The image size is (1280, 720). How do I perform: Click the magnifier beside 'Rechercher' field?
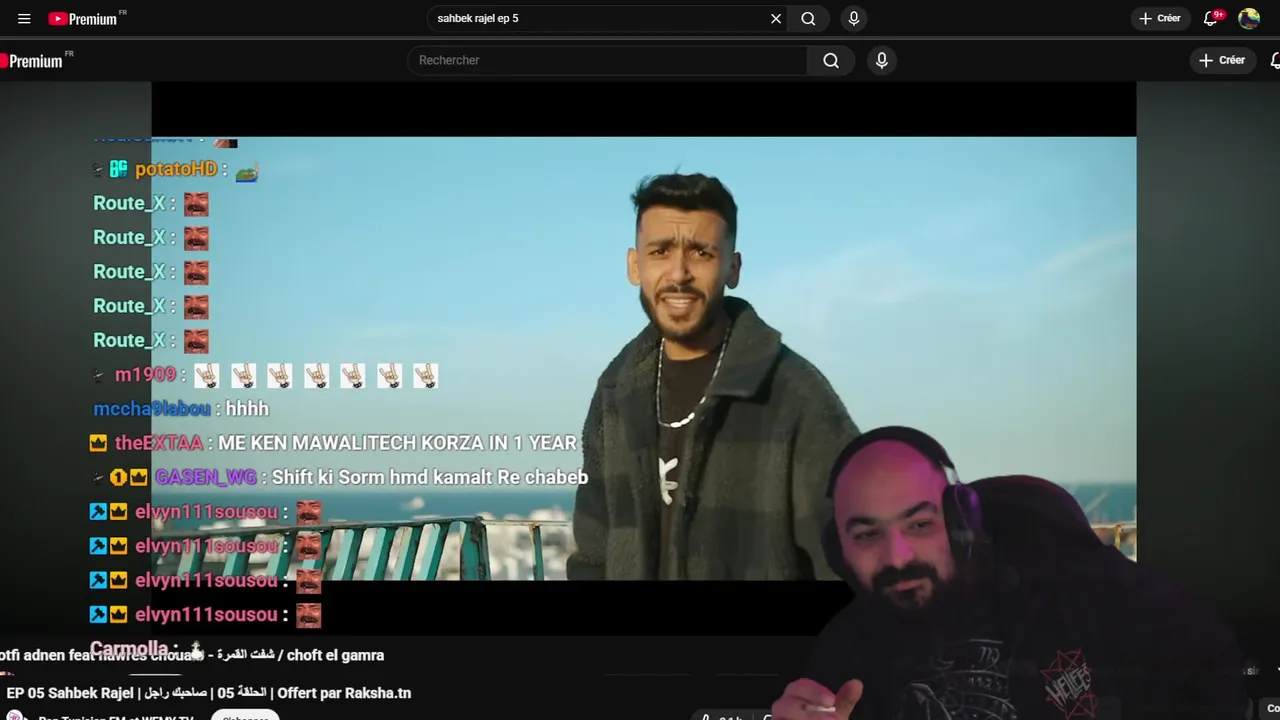(831, 60)
